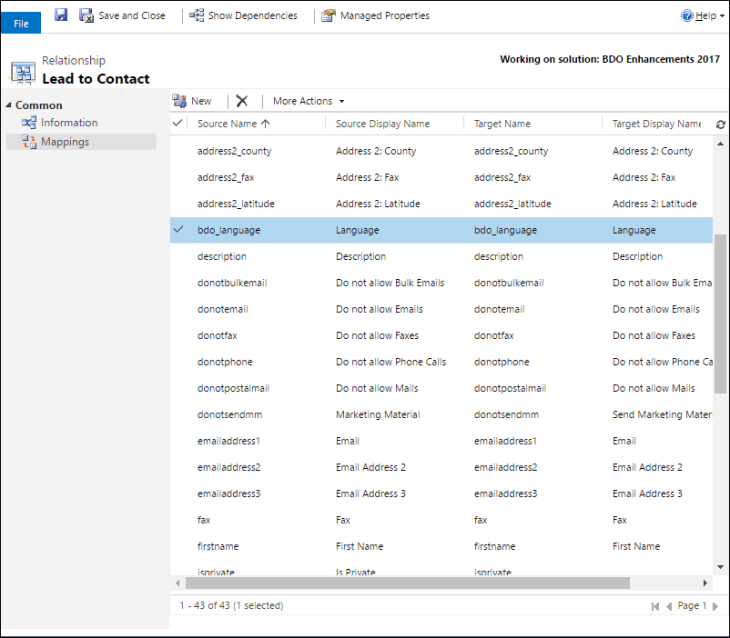Select Information in the sidebar
The width and height of the screenshot is (730, 638).
(69, 123)
